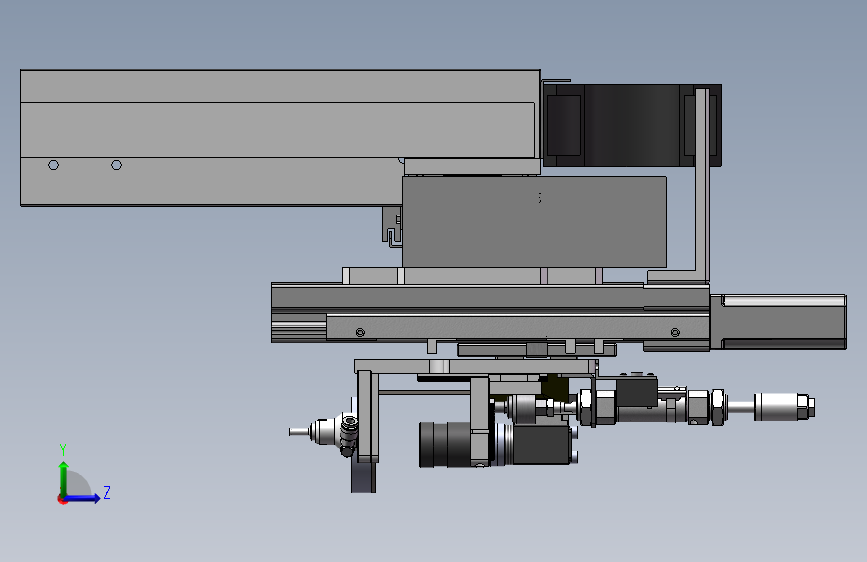Select the black pneumatic elbow fitting
This screenshot has height=562, width=867.
(x=348, y=436)
